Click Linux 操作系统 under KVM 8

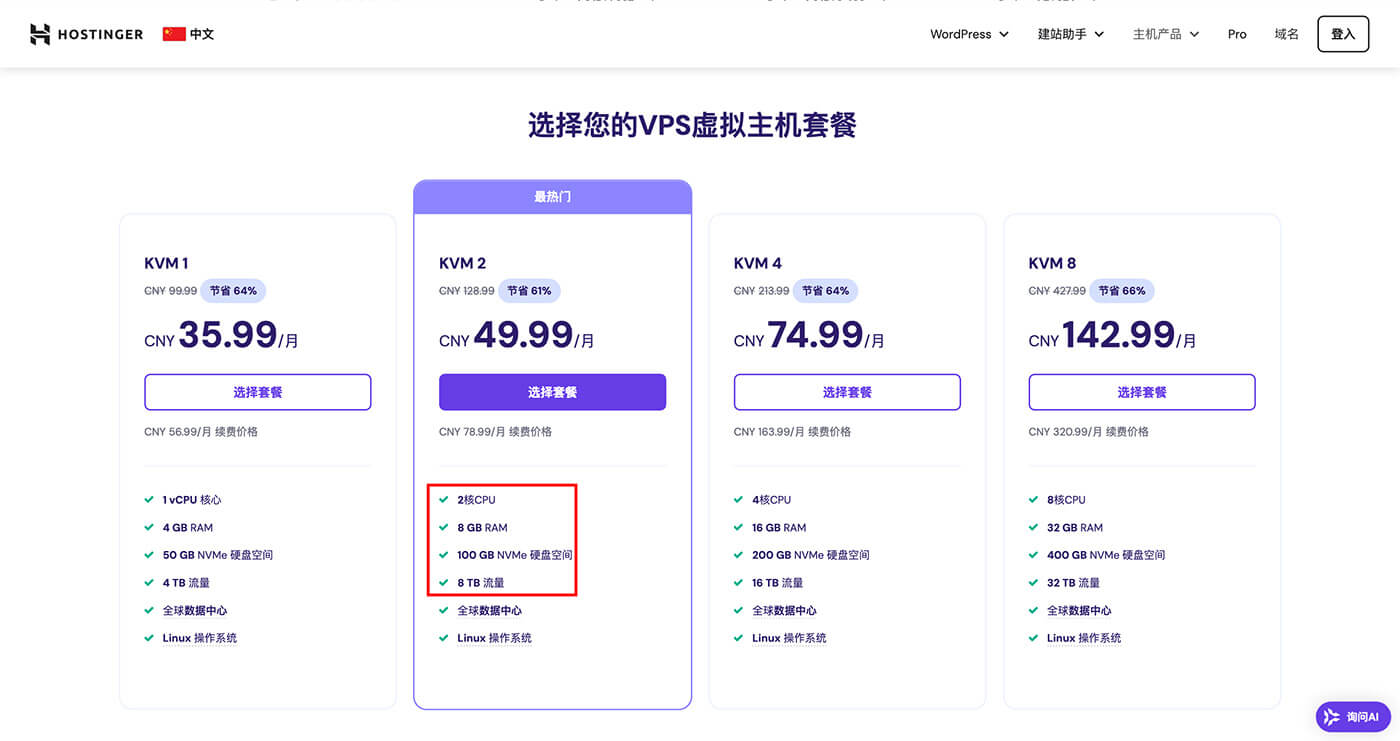1085,638
